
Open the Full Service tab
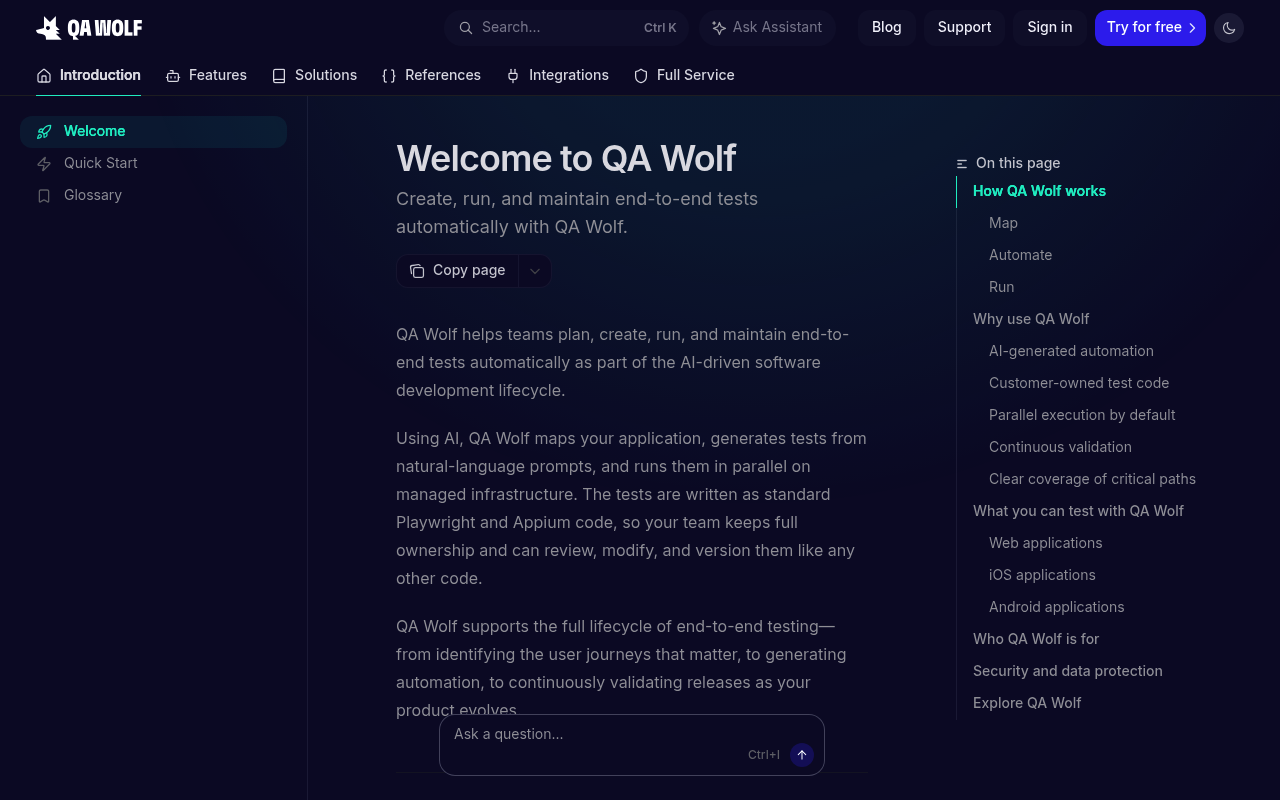[684, 75]
